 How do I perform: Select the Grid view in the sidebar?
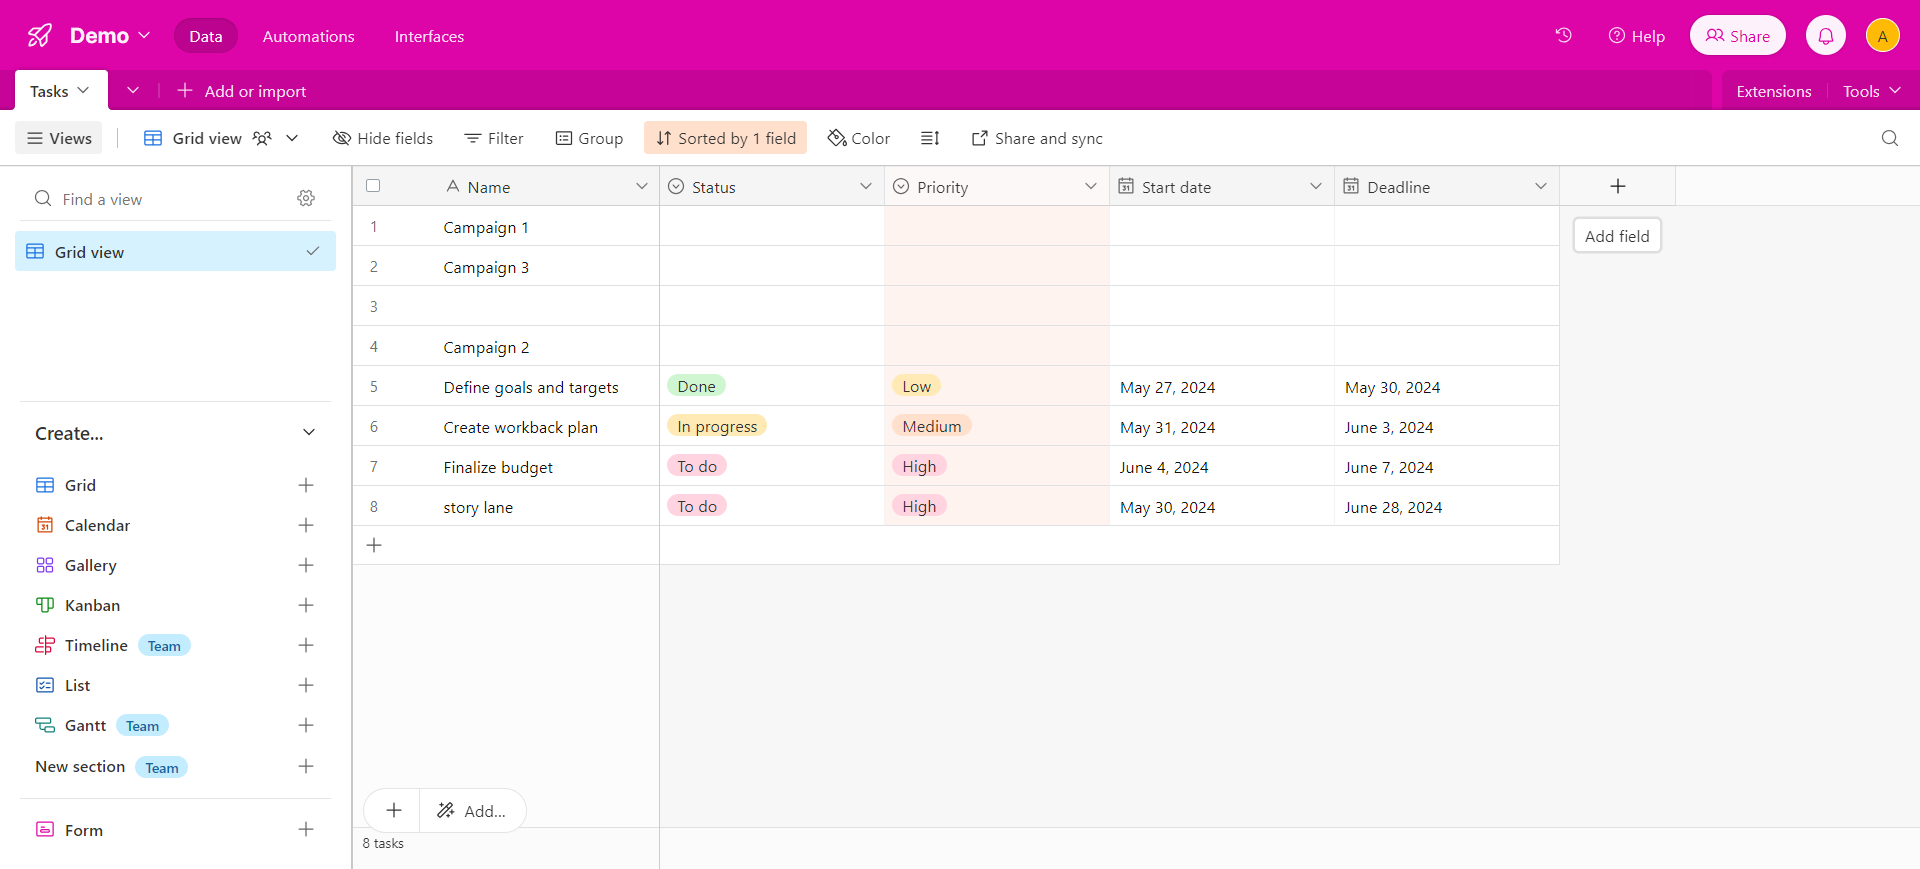click(175, 251)
